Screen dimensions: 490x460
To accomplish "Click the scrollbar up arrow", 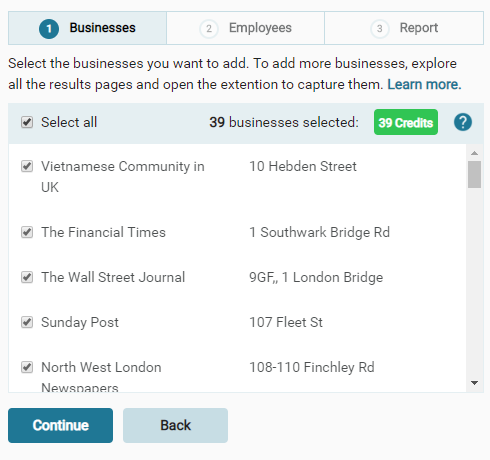I will (x=474, y=153).
